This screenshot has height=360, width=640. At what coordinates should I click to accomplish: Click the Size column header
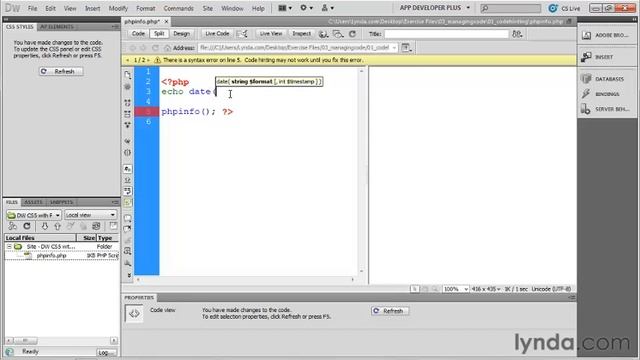(86, 238)
